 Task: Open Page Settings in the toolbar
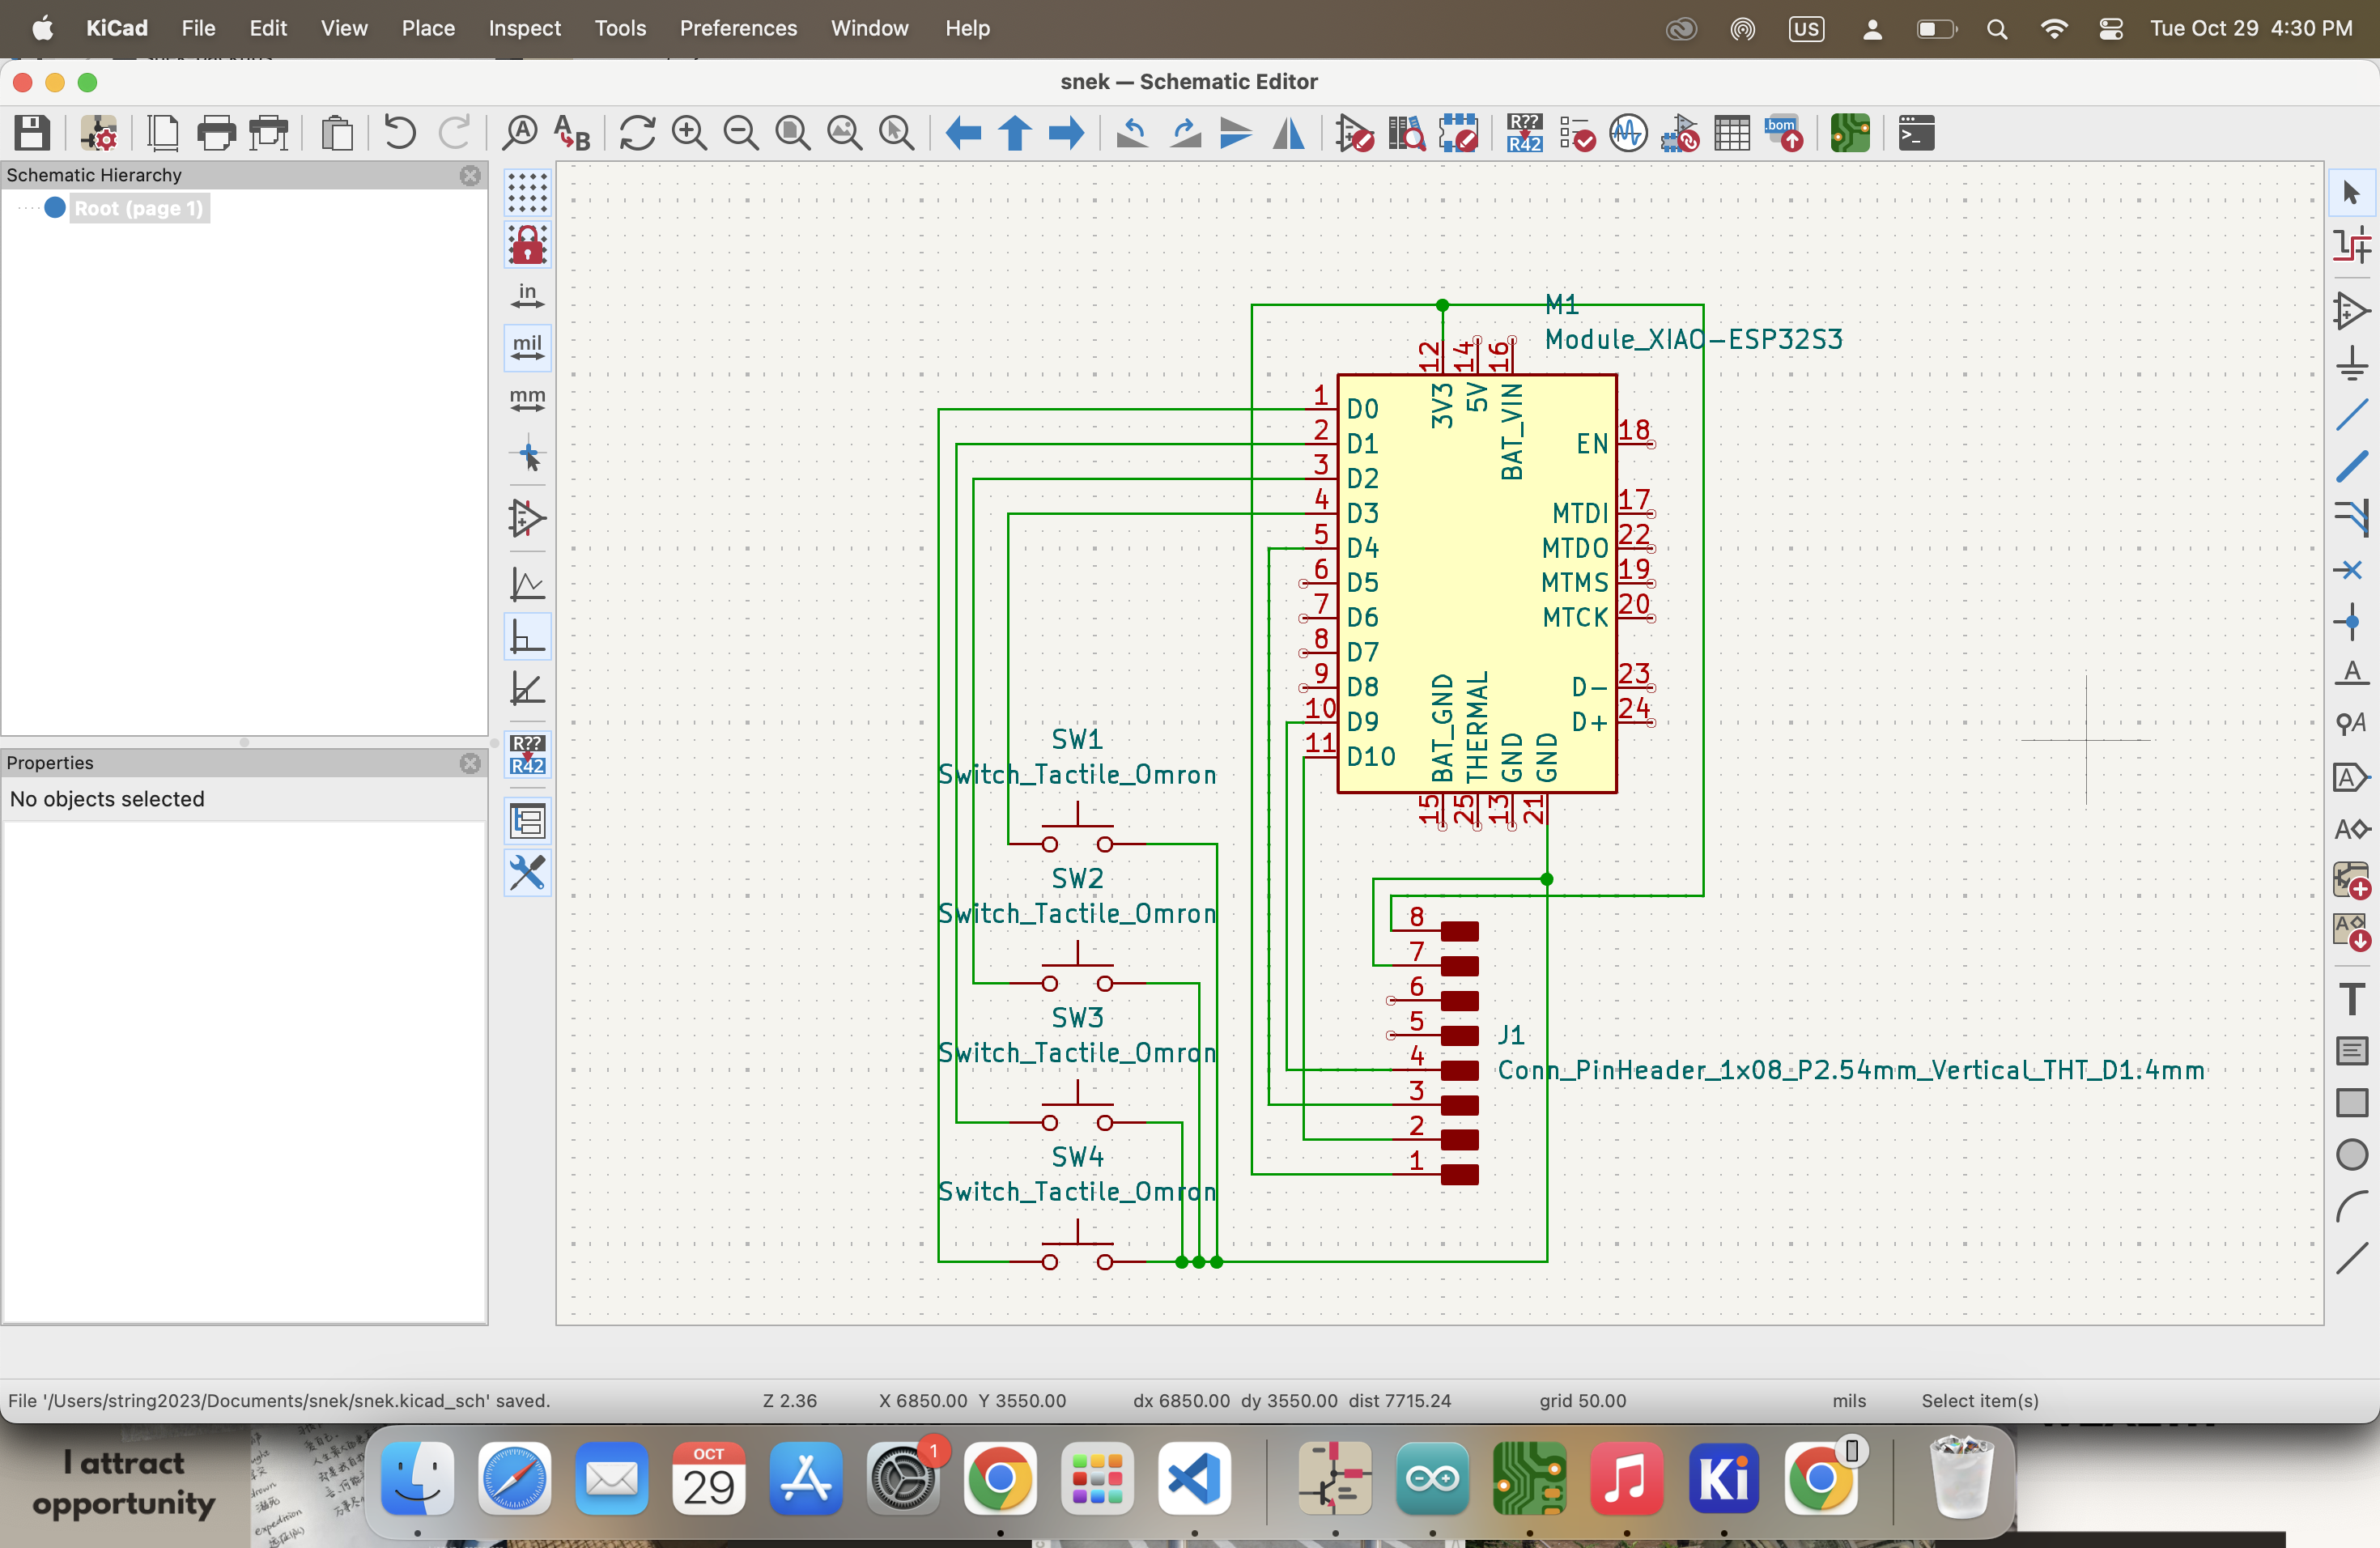click(x=162, y=133)
